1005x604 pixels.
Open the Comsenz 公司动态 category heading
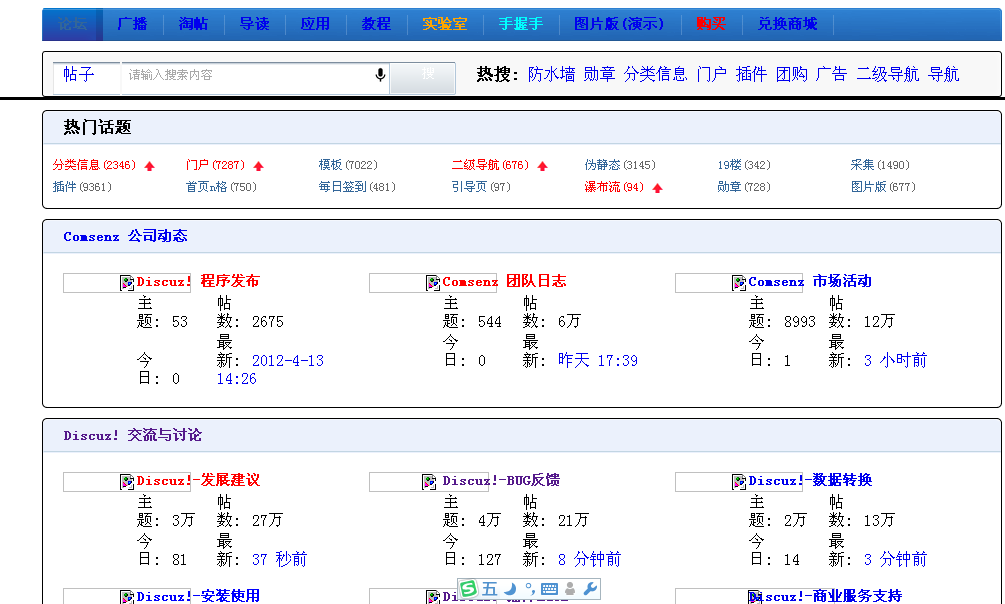point(125,237)
